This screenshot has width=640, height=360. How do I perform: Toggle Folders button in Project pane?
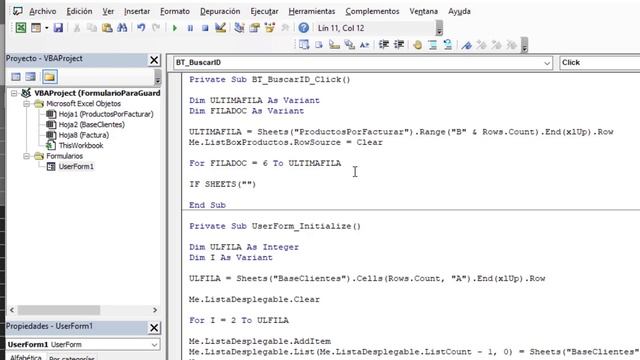49,77
